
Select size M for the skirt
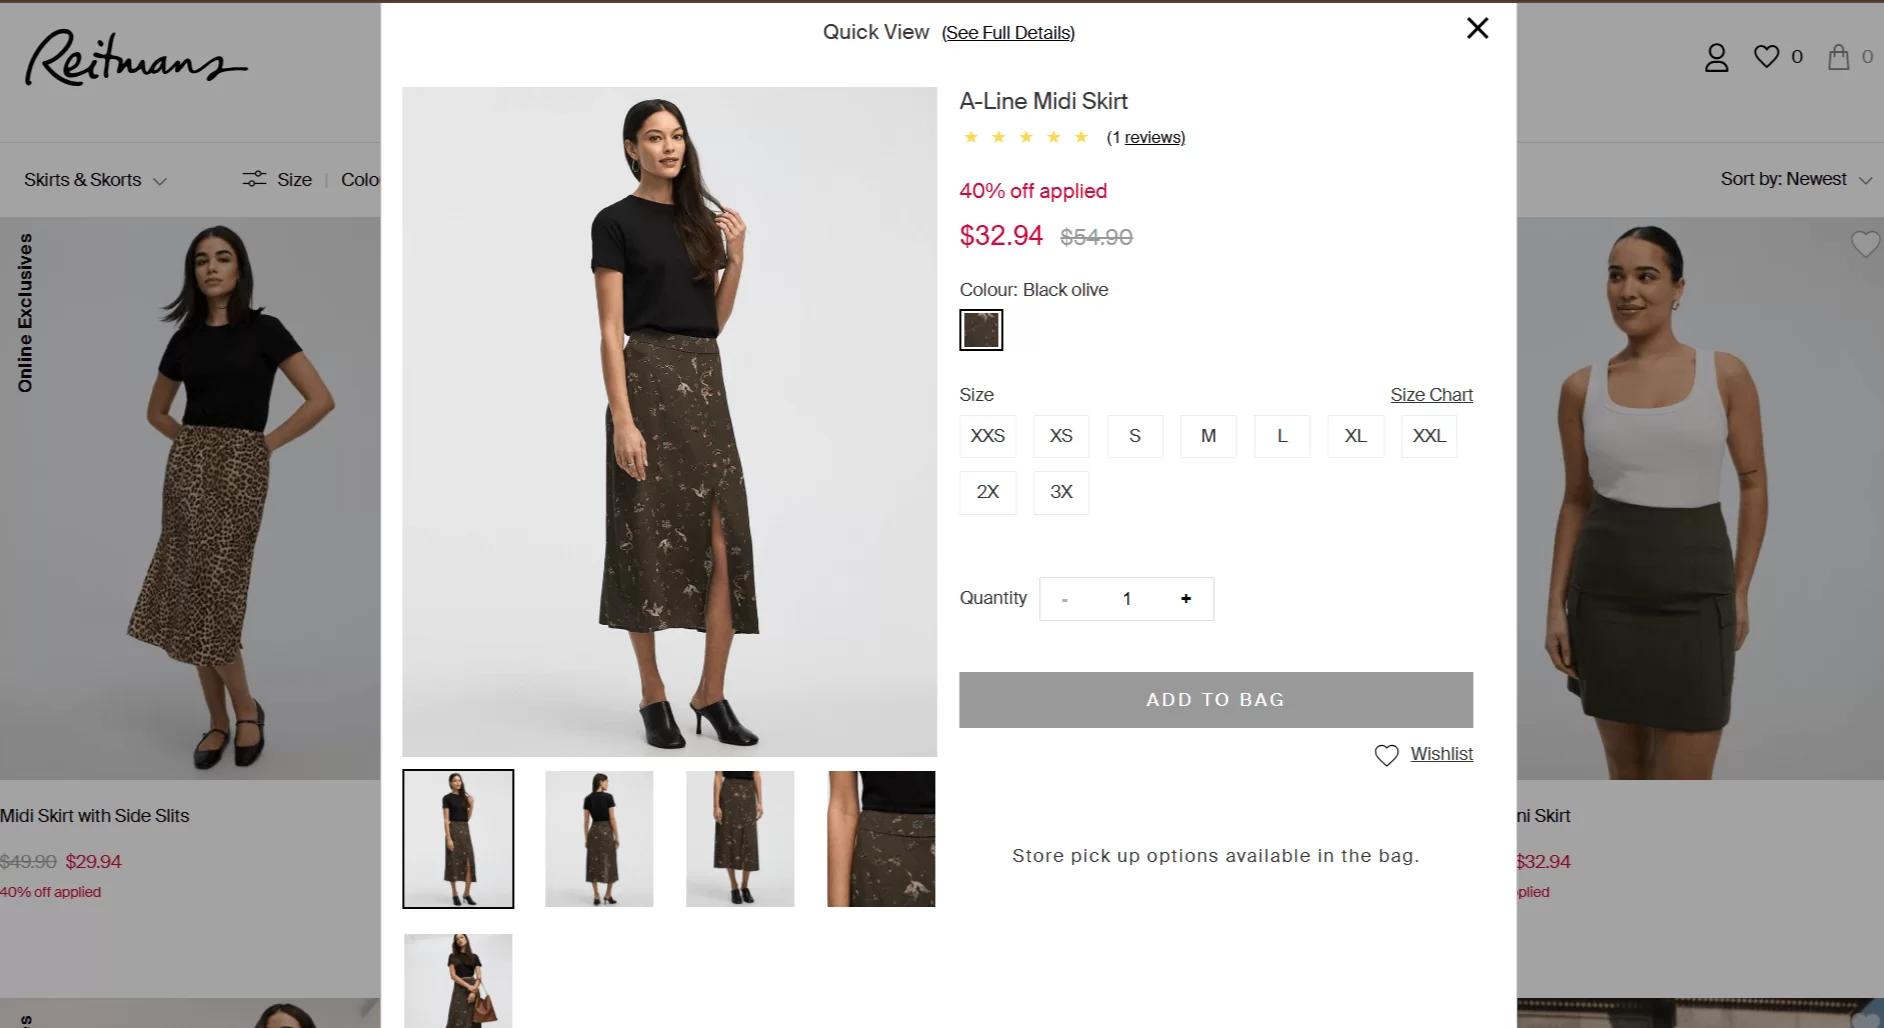1208,436
